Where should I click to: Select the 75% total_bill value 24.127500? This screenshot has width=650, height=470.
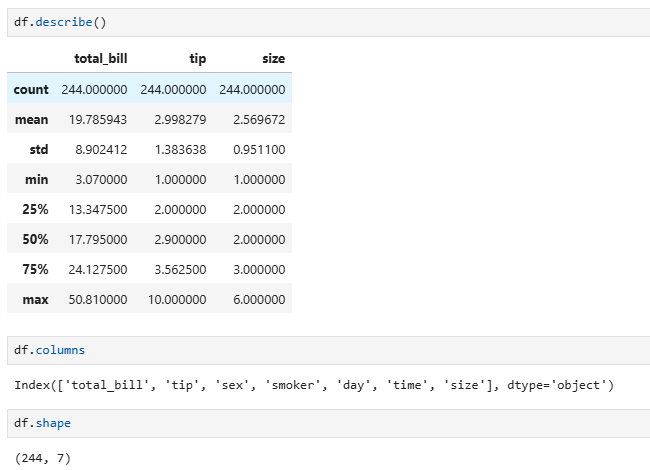click(x=94, y=269)
